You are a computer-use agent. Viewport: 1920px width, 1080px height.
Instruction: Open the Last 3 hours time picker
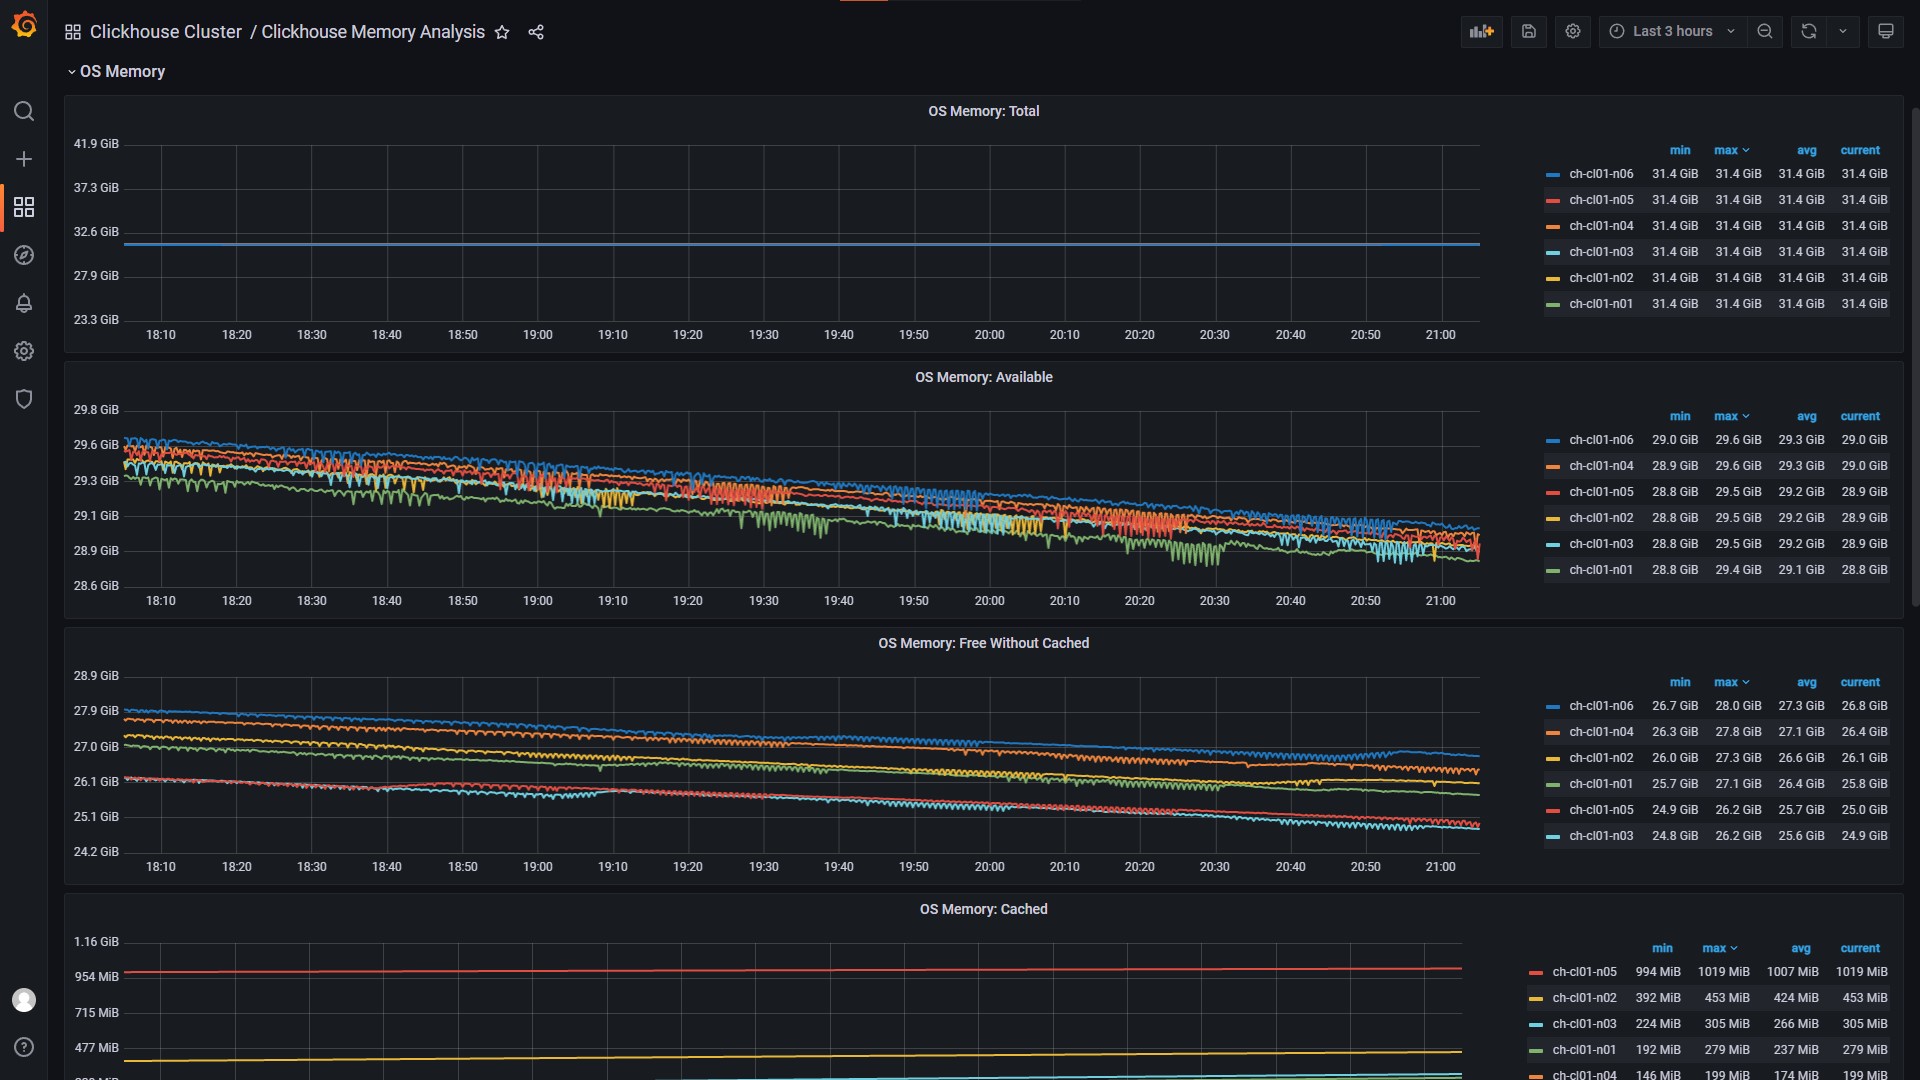pyautogui.click(x=1671, y=31)
